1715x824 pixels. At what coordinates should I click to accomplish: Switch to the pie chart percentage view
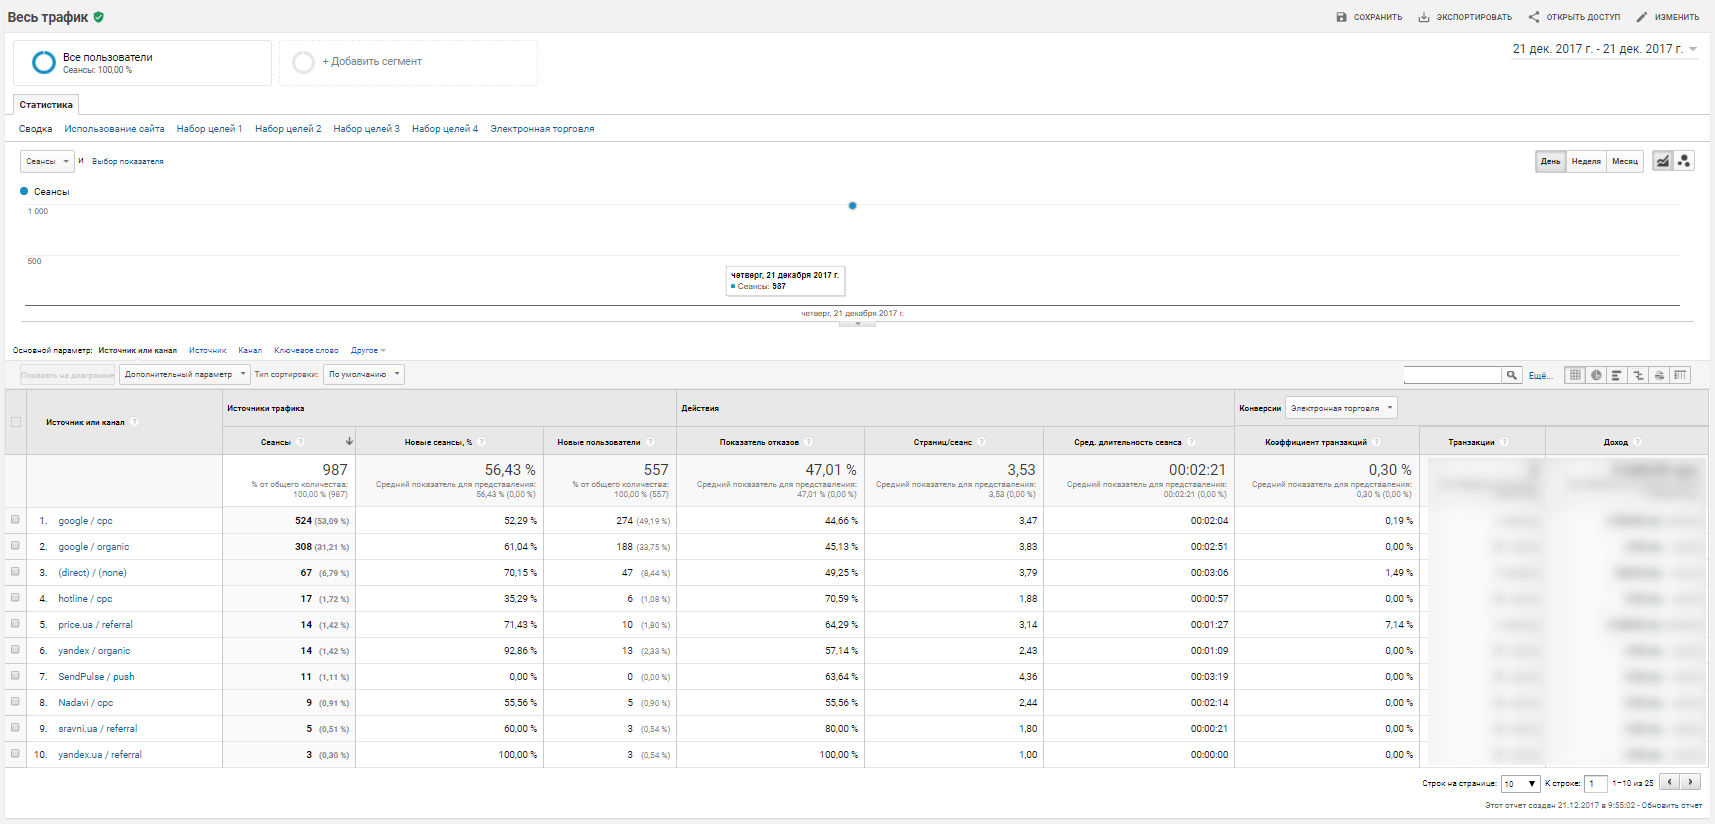[1596, 375]
